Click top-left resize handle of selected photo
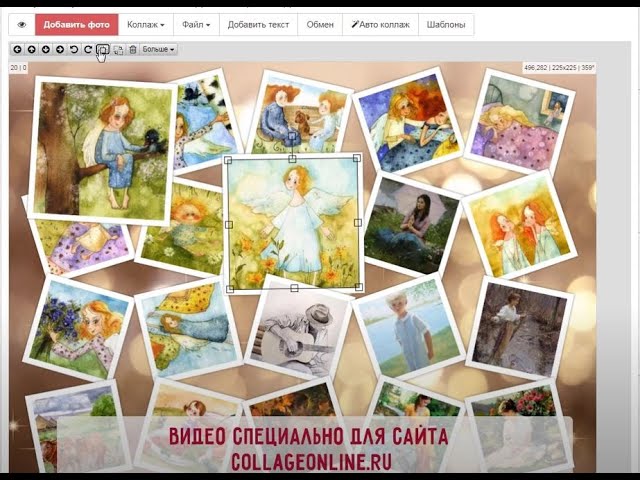 point(228,160)
